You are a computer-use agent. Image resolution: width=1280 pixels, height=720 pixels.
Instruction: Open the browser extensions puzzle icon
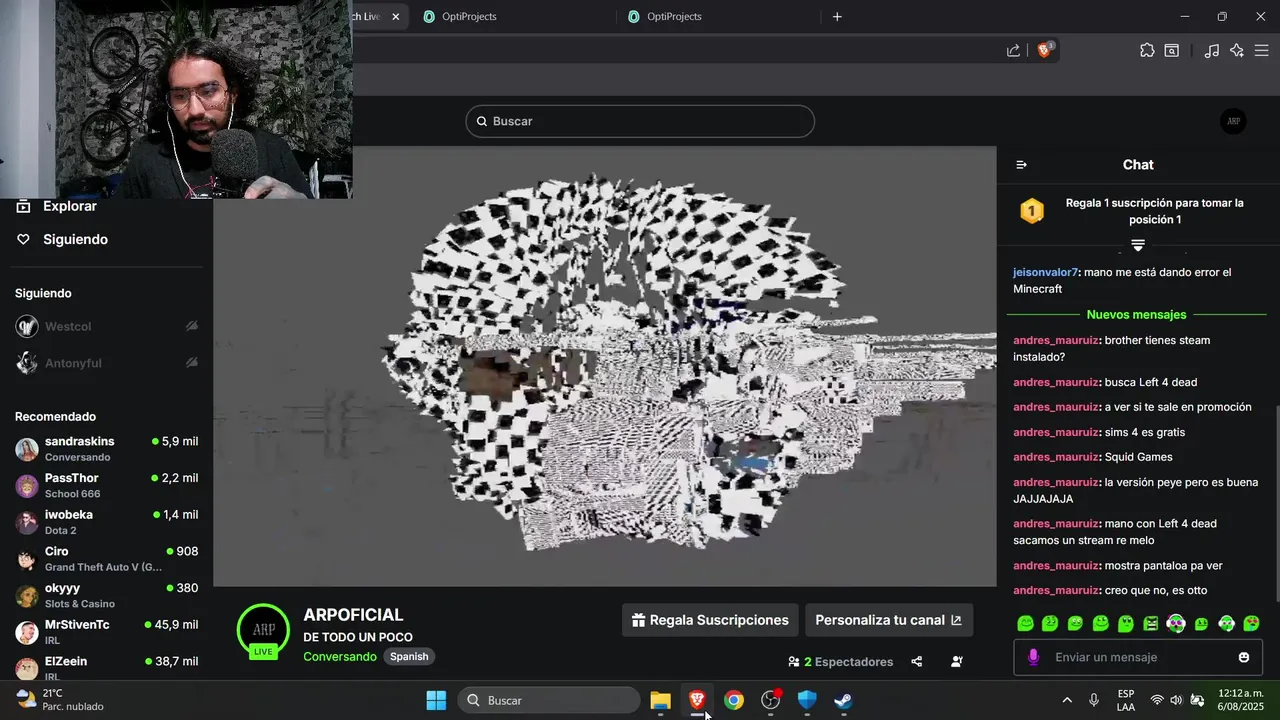[1147, 50]
